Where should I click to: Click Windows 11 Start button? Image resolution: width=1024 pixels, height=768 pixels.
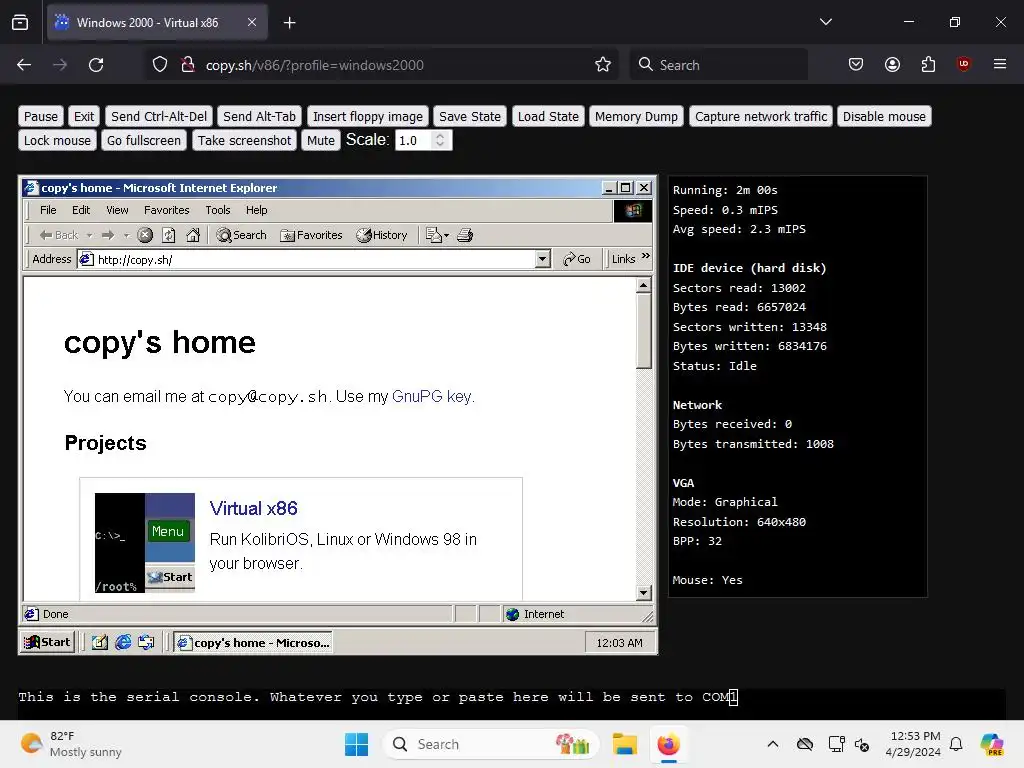(x=357, y=744)
